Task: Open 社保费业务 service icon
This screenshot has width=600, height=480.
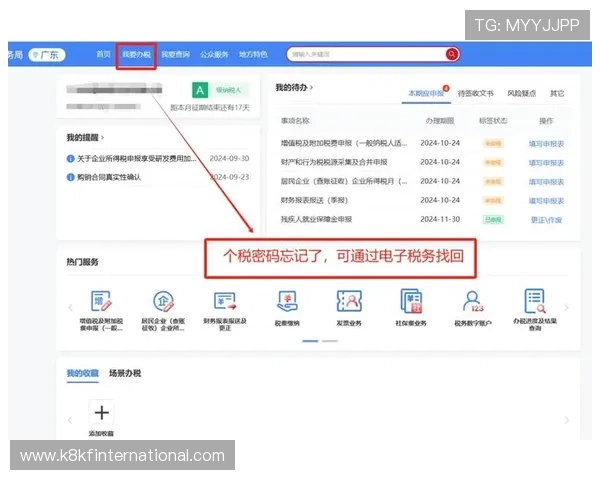Action: point(411,301)
